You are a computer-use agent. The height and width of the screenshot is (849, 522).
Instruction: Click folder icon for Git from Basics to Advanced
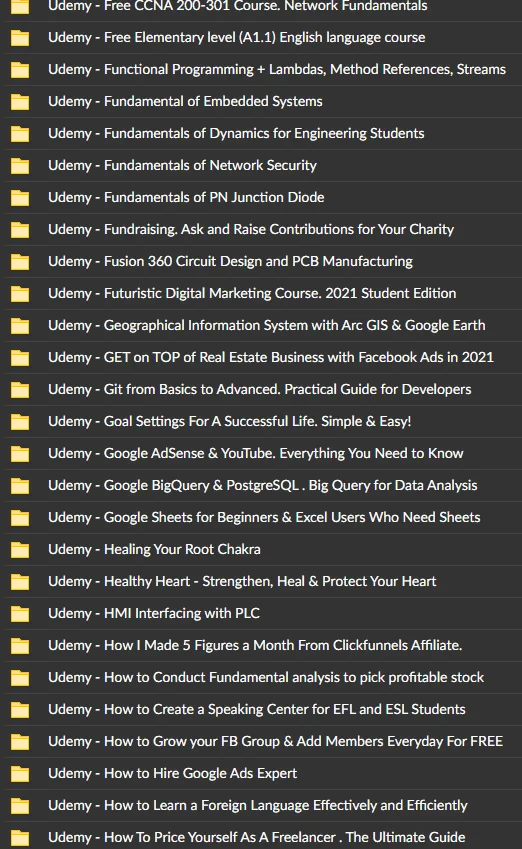click(20, 389)
